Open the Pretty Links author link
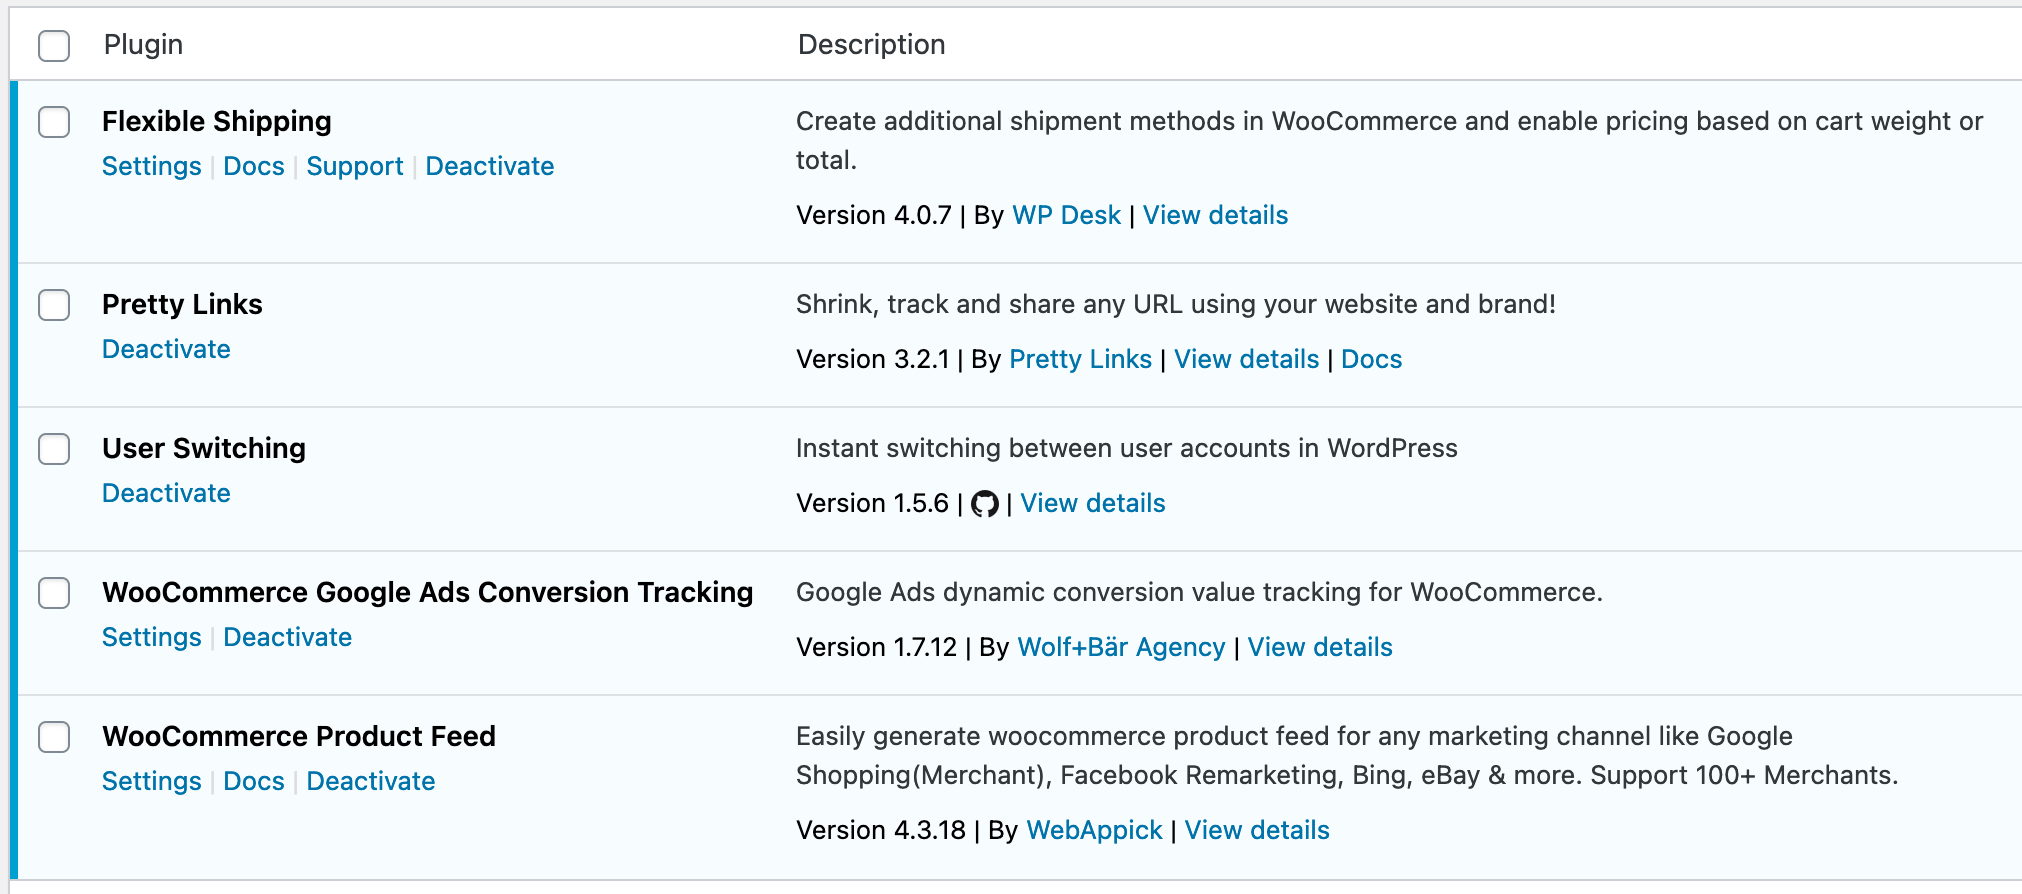 1081,359
